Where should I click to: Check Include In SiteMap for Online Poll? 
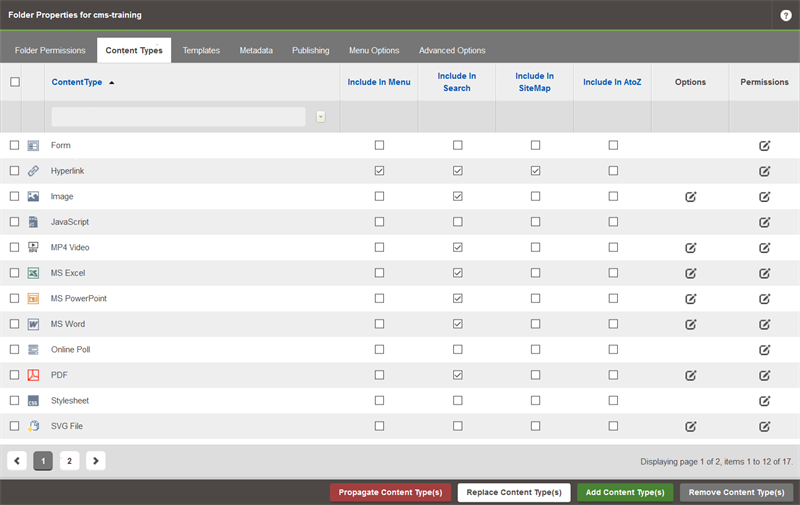click(535, 349)
